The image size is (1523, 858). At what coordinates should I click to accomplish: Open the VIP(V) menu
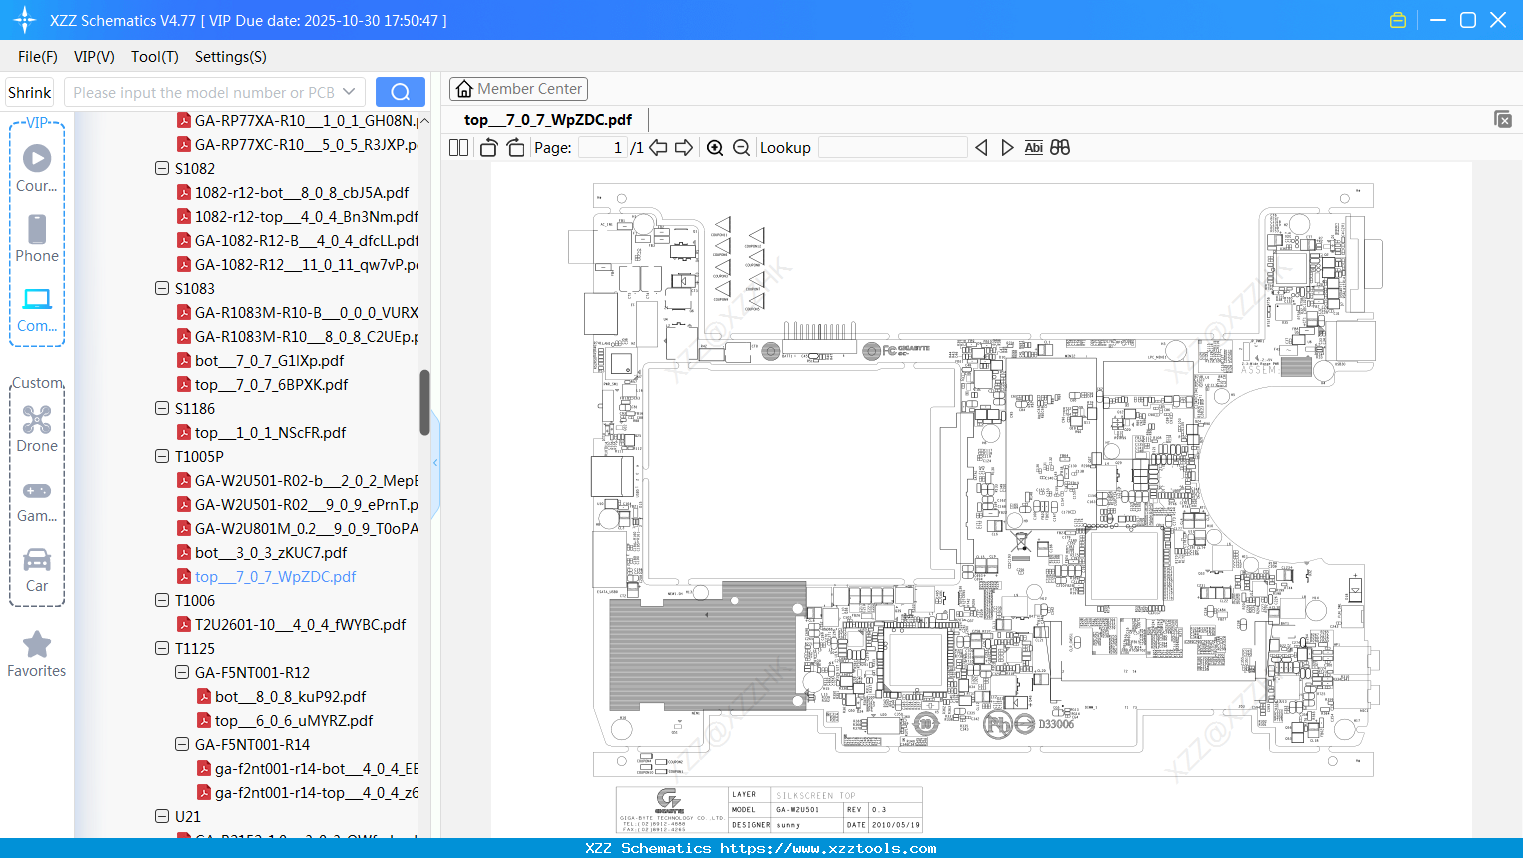(x=94, y=57)
